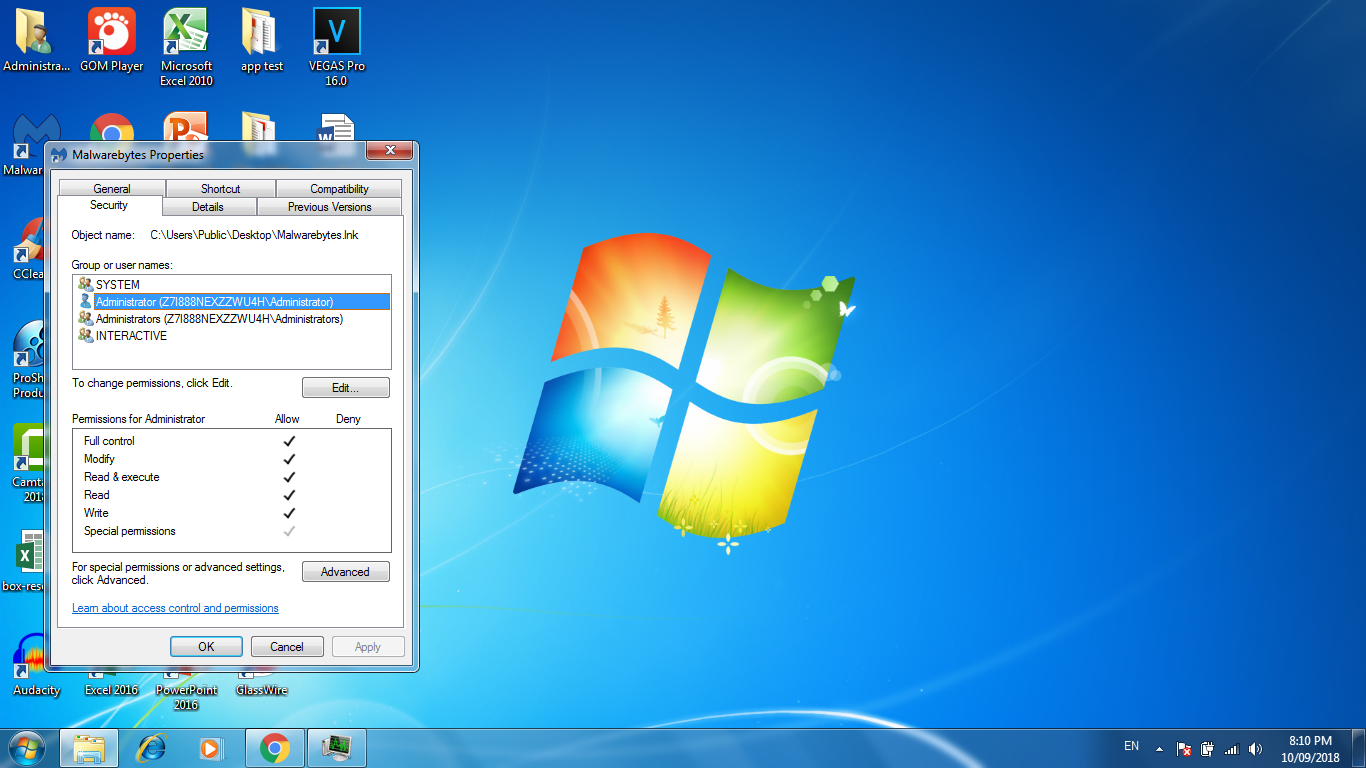Switch to the Previous Versions tab
Image resolution: width=1366 pixels, height=768 pixels.
pos(329,207)
